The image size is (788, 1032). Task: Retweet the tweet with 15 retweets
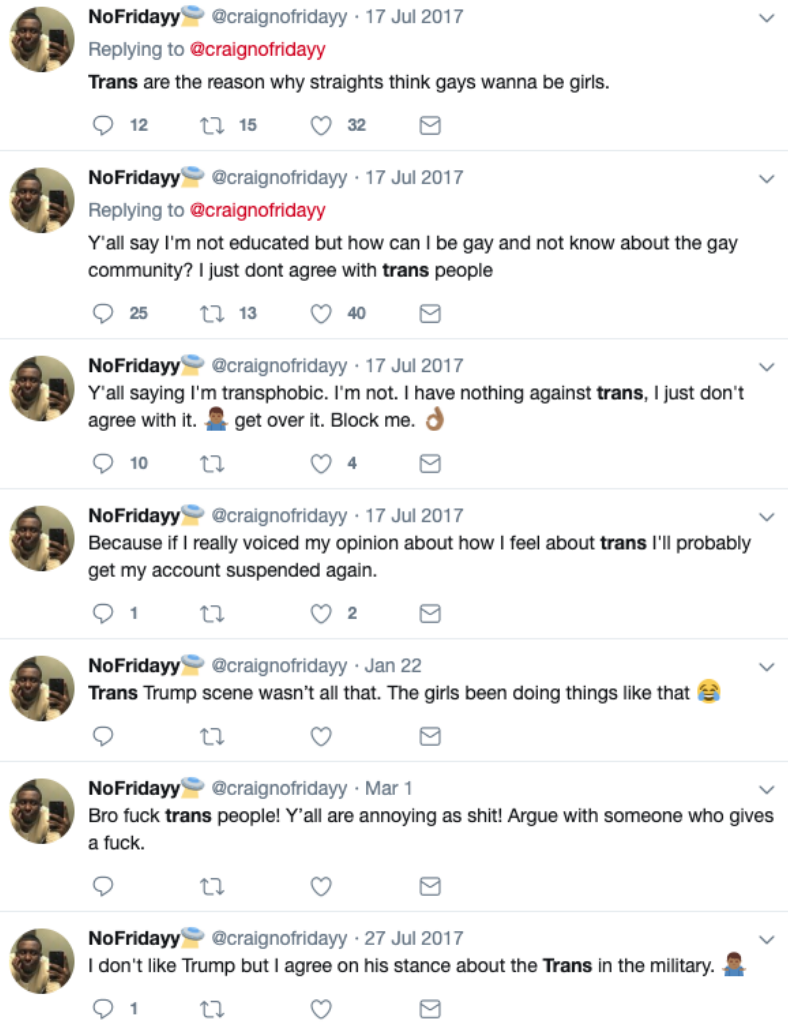click(212, 125)
